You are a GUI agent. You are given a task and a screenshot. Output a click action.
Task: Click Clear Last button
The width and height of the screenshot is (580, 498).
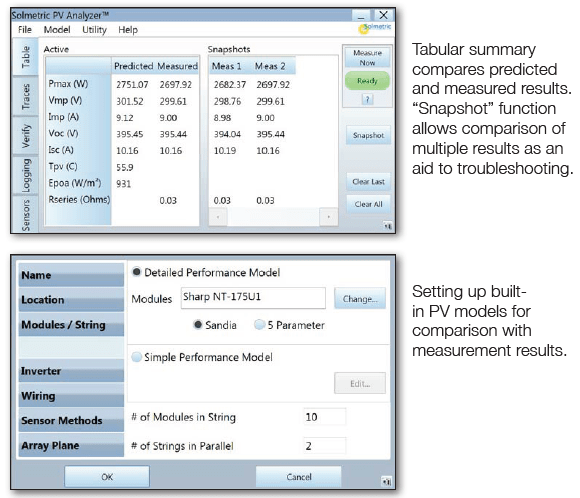368,182
